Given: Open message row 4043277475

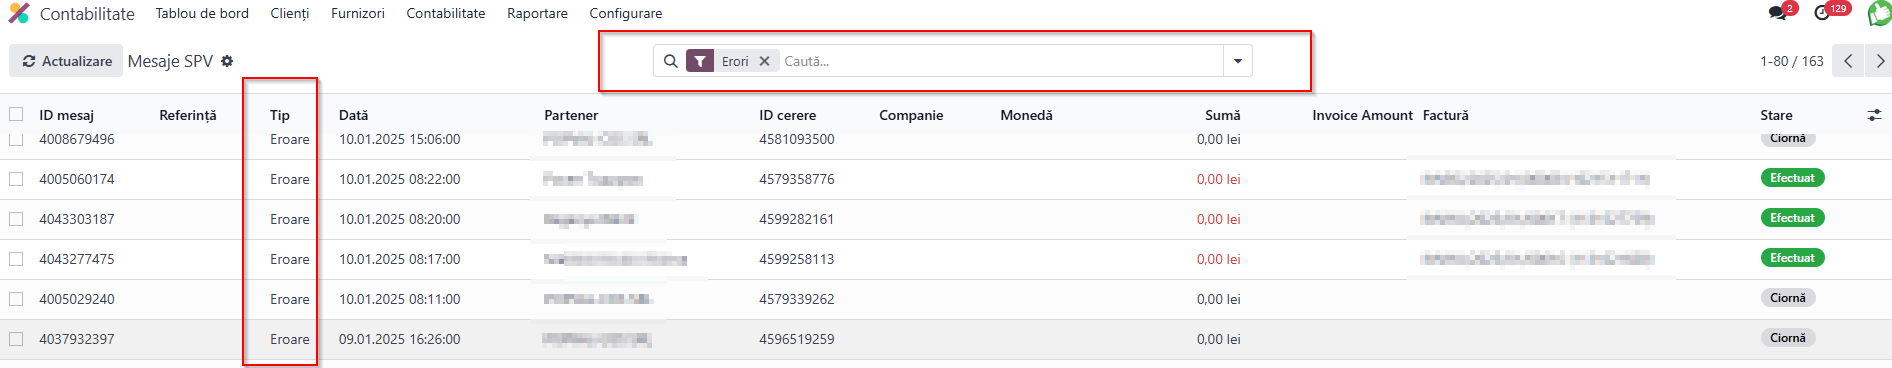Looking at the screenshot, I should (946, 259).
